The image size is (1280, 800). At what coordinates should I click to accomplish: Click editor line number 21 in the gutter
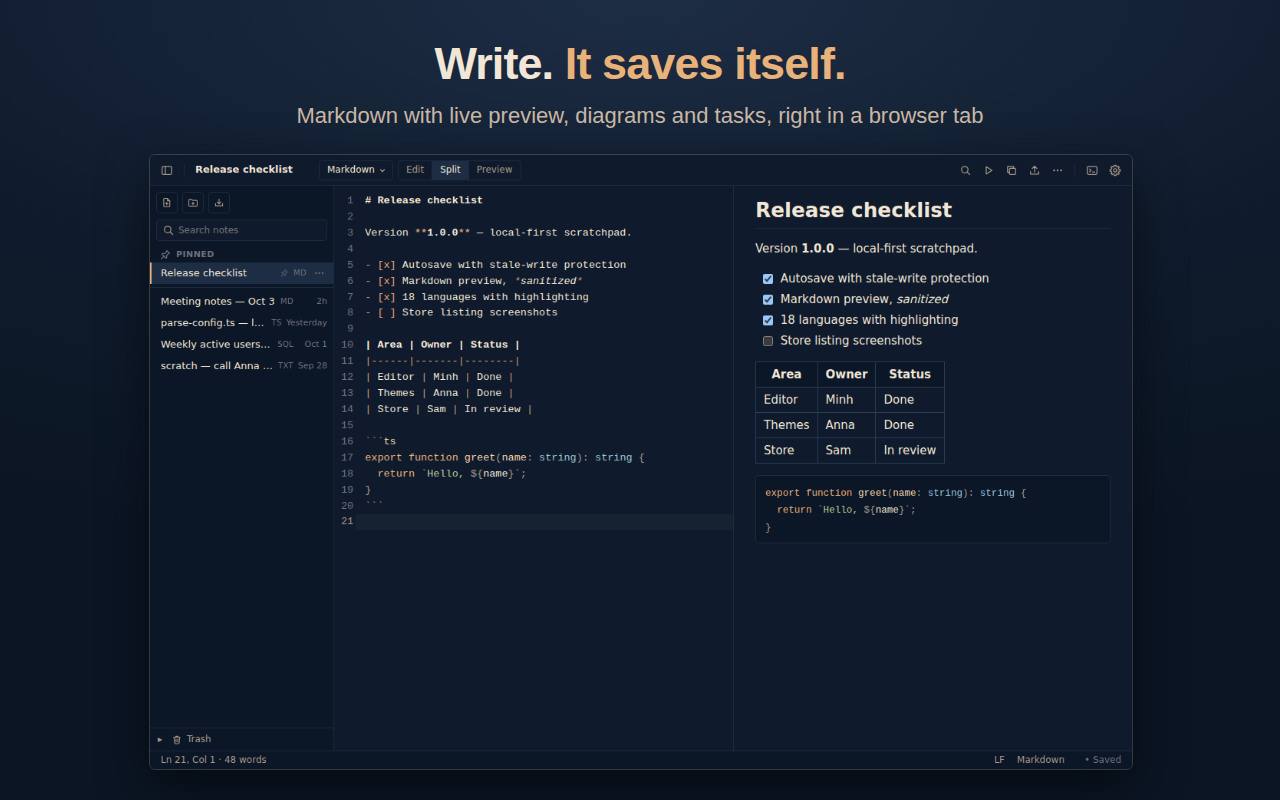pos(347,522)
